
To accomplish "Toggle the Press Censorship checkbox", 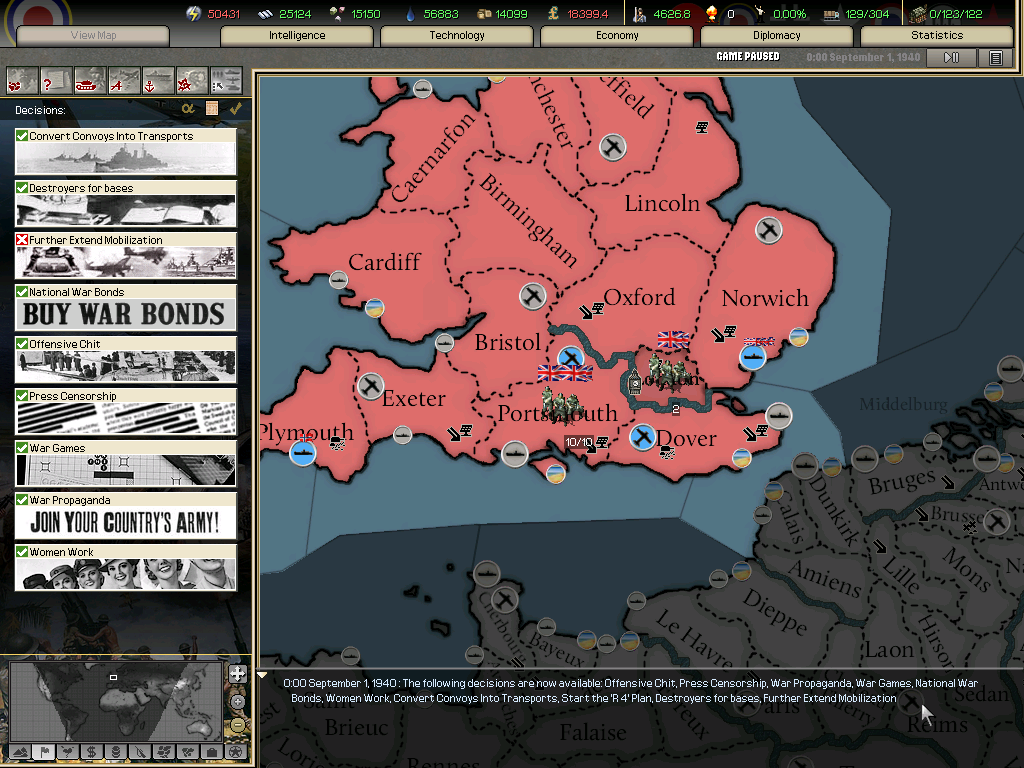I will tap(22, 396).
